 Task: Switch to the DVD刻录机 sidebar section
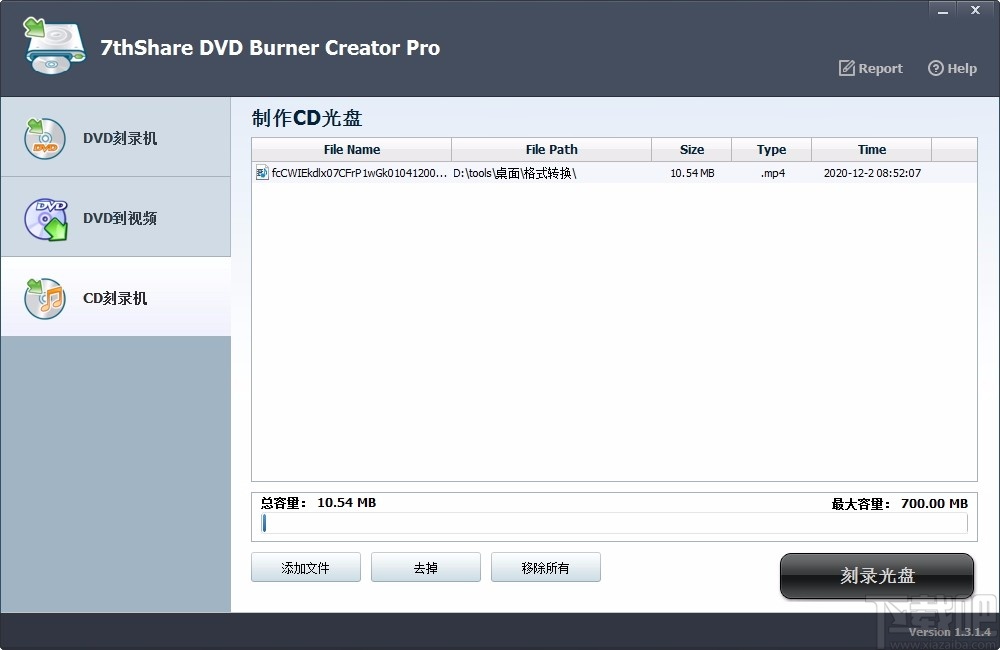click(x=115, y=139)
